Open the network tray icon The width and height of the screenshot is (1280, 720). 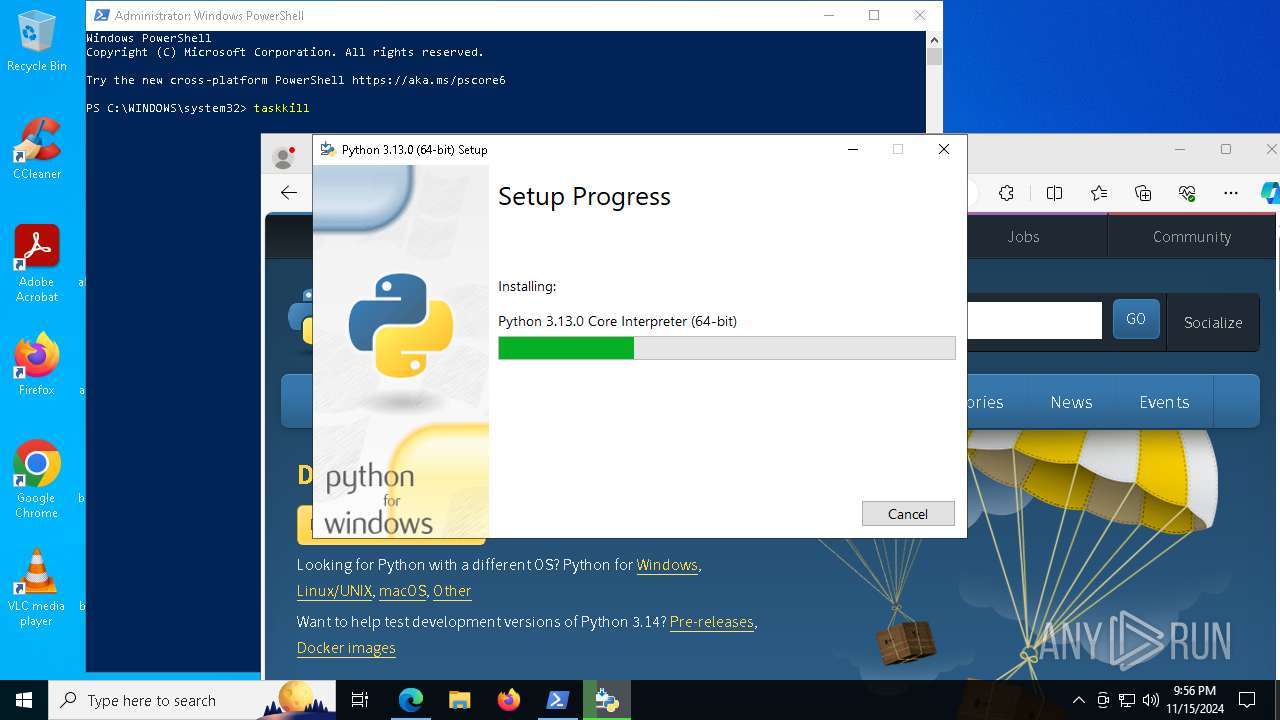1127,700
